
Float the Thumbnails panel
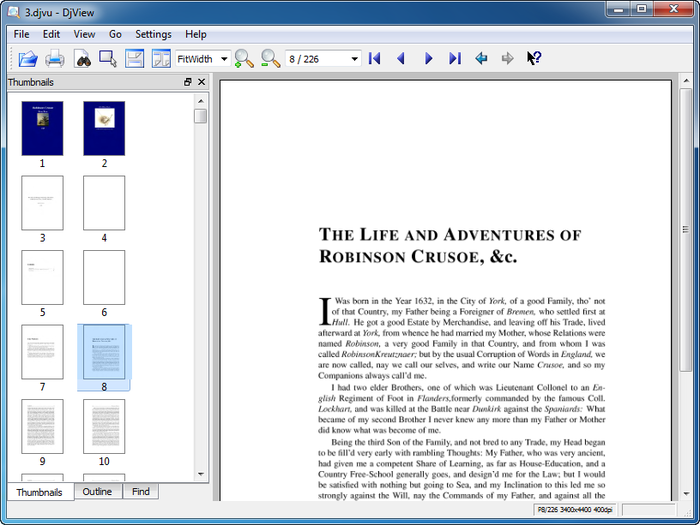tap(188, 82)
